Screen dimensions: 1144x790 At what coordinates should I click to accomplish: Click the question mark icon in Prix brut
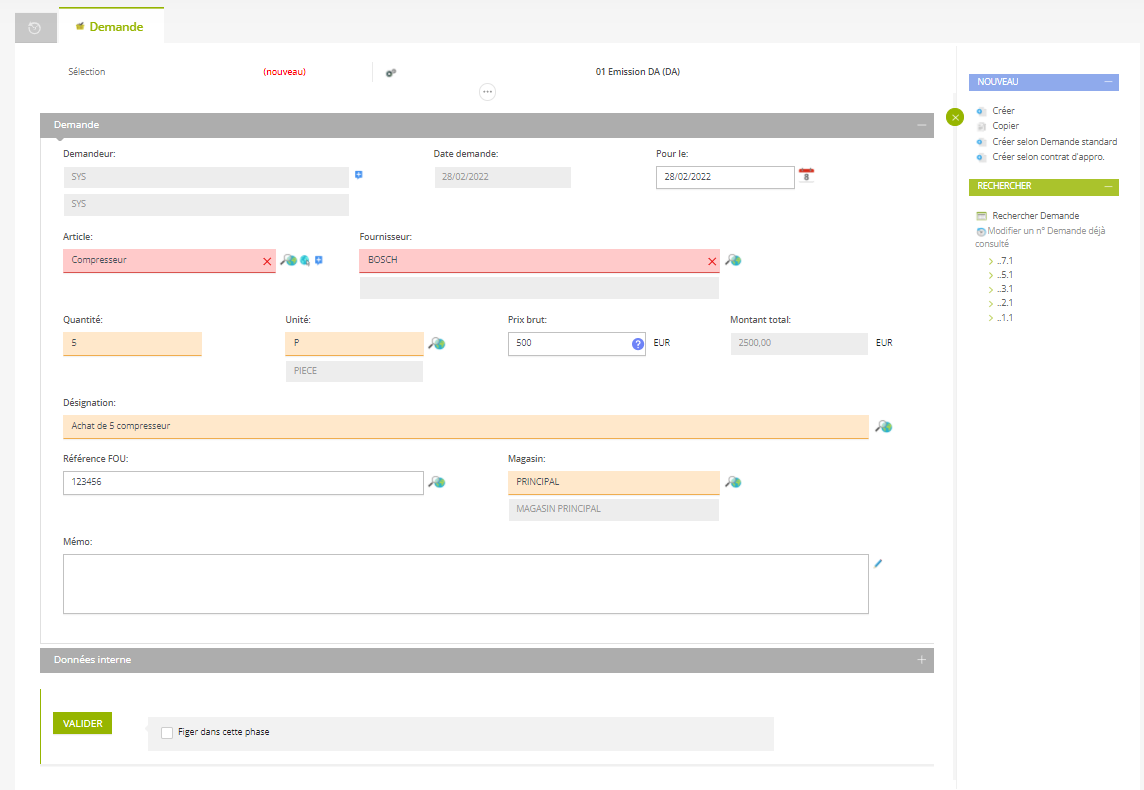coord(638,343)
